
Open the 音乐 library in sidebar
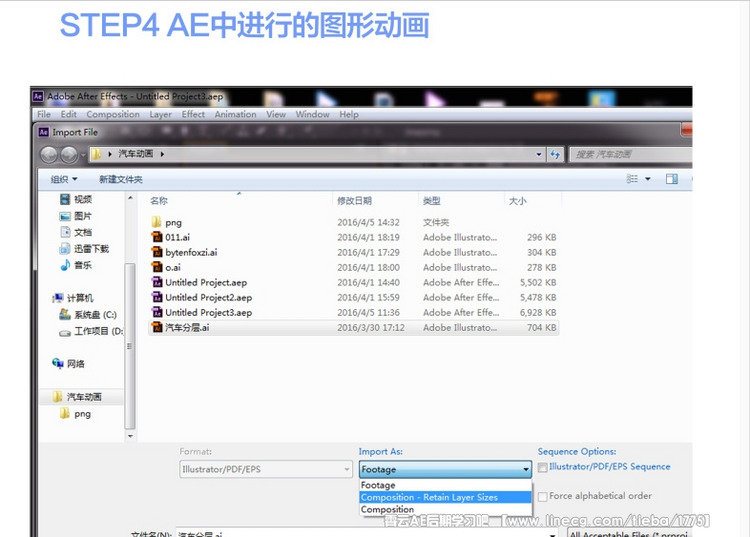click(76, 265)
